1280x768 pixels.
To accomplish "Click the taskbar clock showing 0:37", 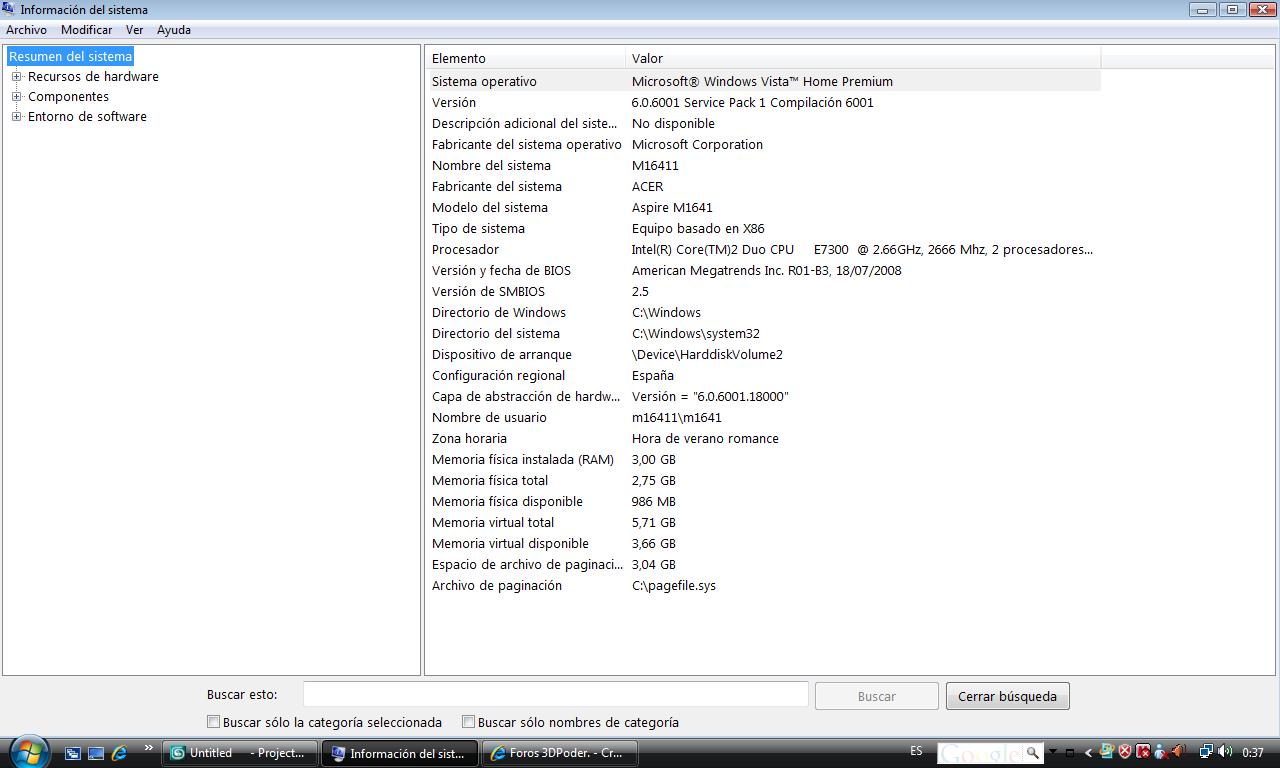I will 1252,753.
